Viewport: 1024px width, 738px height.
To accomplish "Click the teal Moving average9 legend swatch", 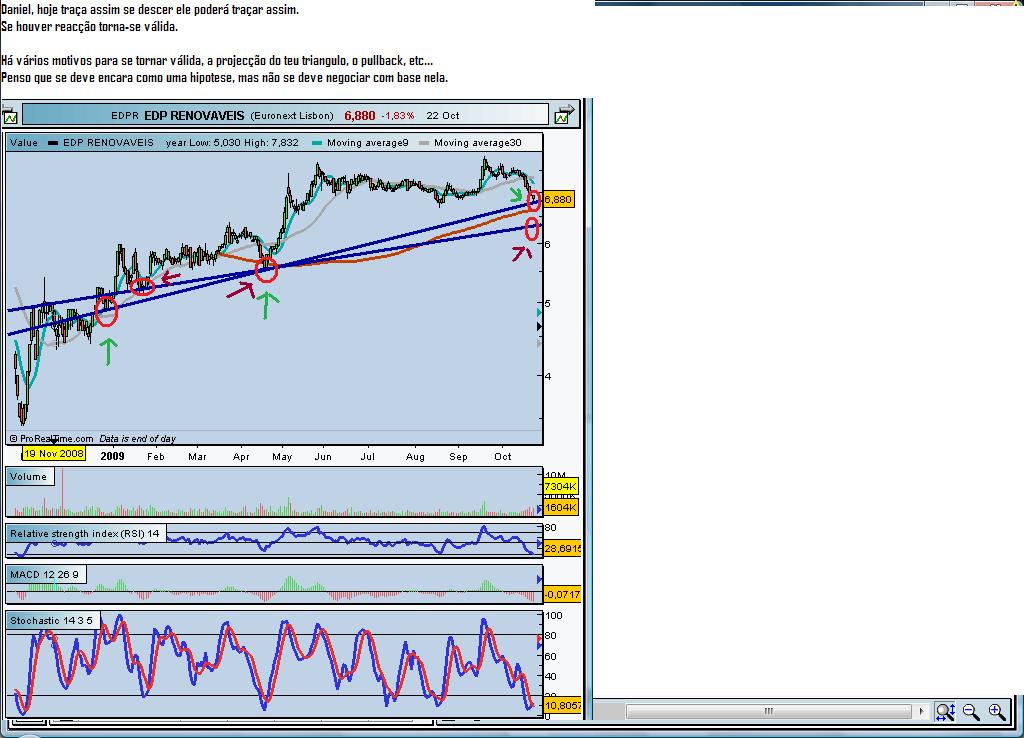I will pyautogui.click(x=317, y=143).
